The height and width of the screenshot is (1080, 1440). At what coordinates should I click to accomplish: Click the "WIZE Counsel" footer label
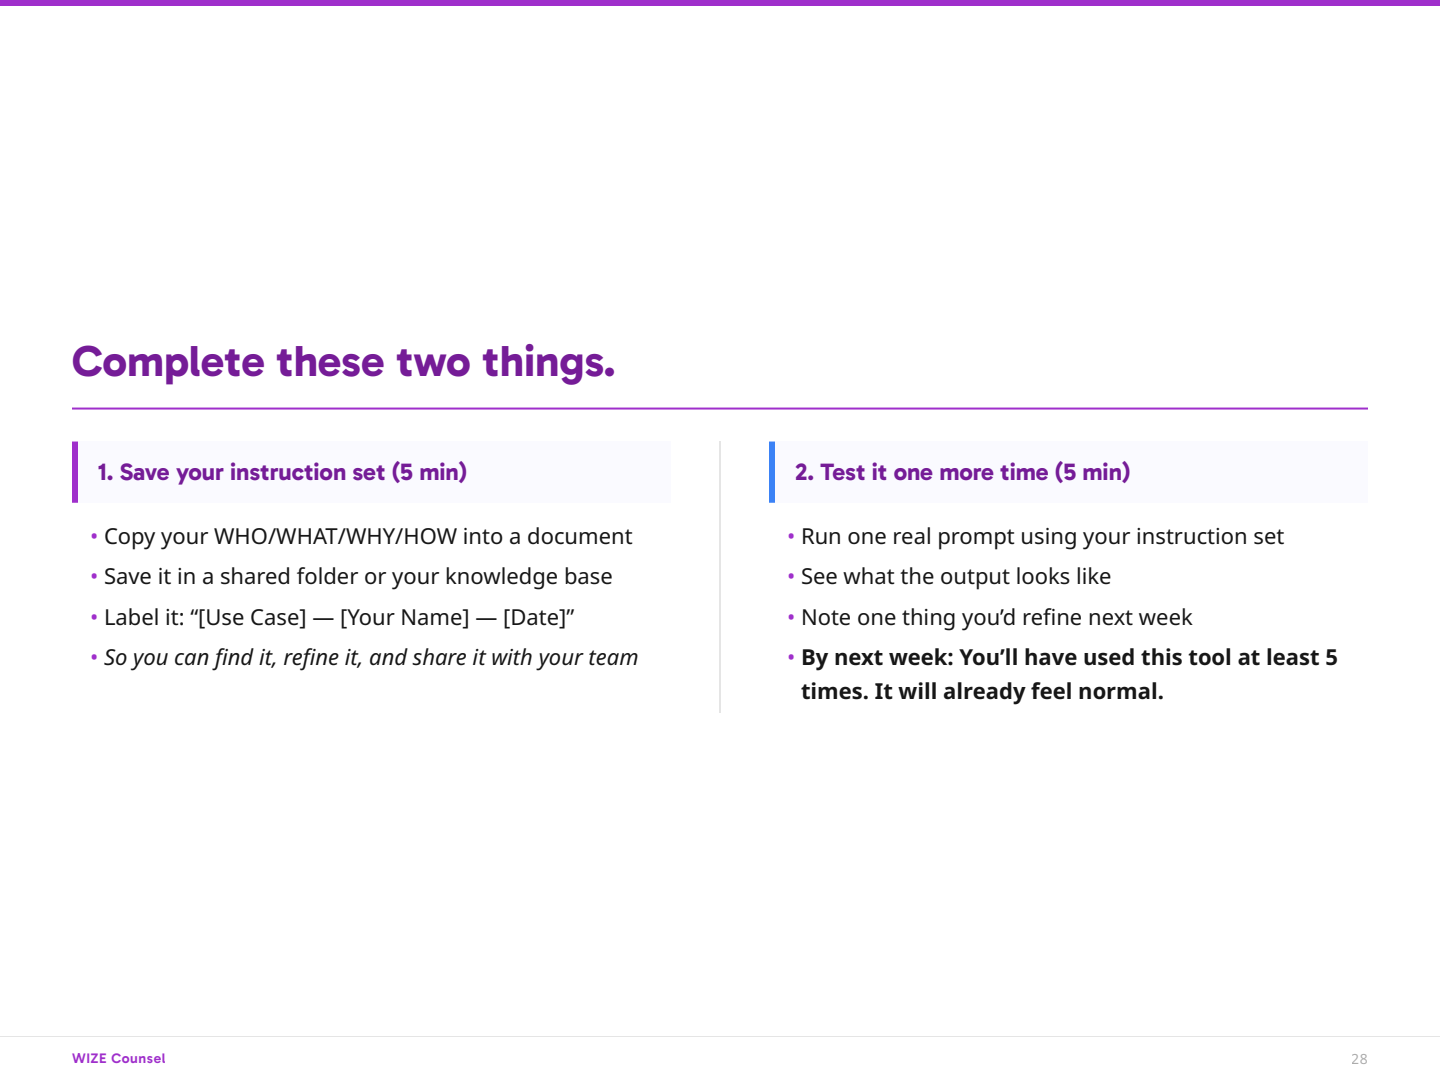click(119, 1058)
